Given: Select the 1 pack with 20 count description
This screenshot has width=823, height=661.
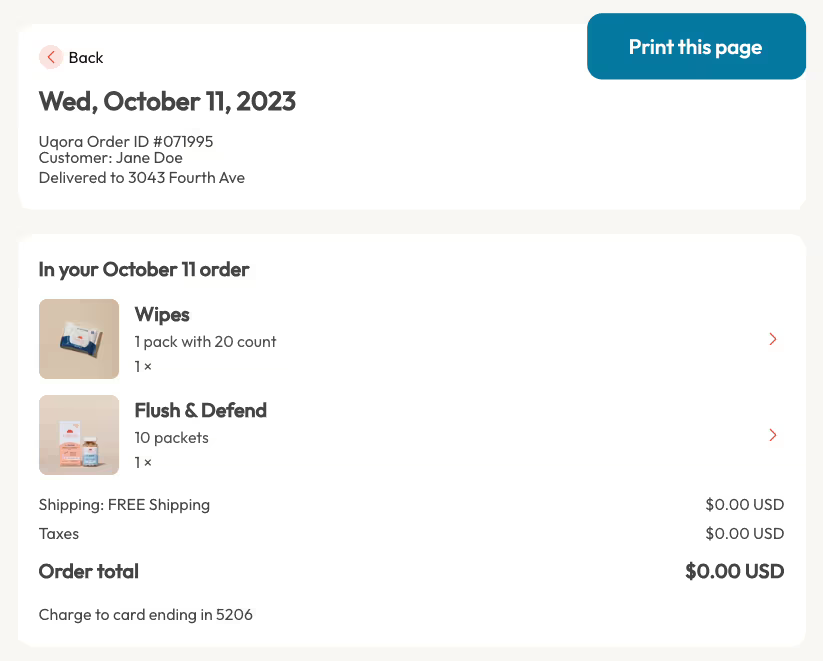Looking at the screenshot, I should 205,342.
